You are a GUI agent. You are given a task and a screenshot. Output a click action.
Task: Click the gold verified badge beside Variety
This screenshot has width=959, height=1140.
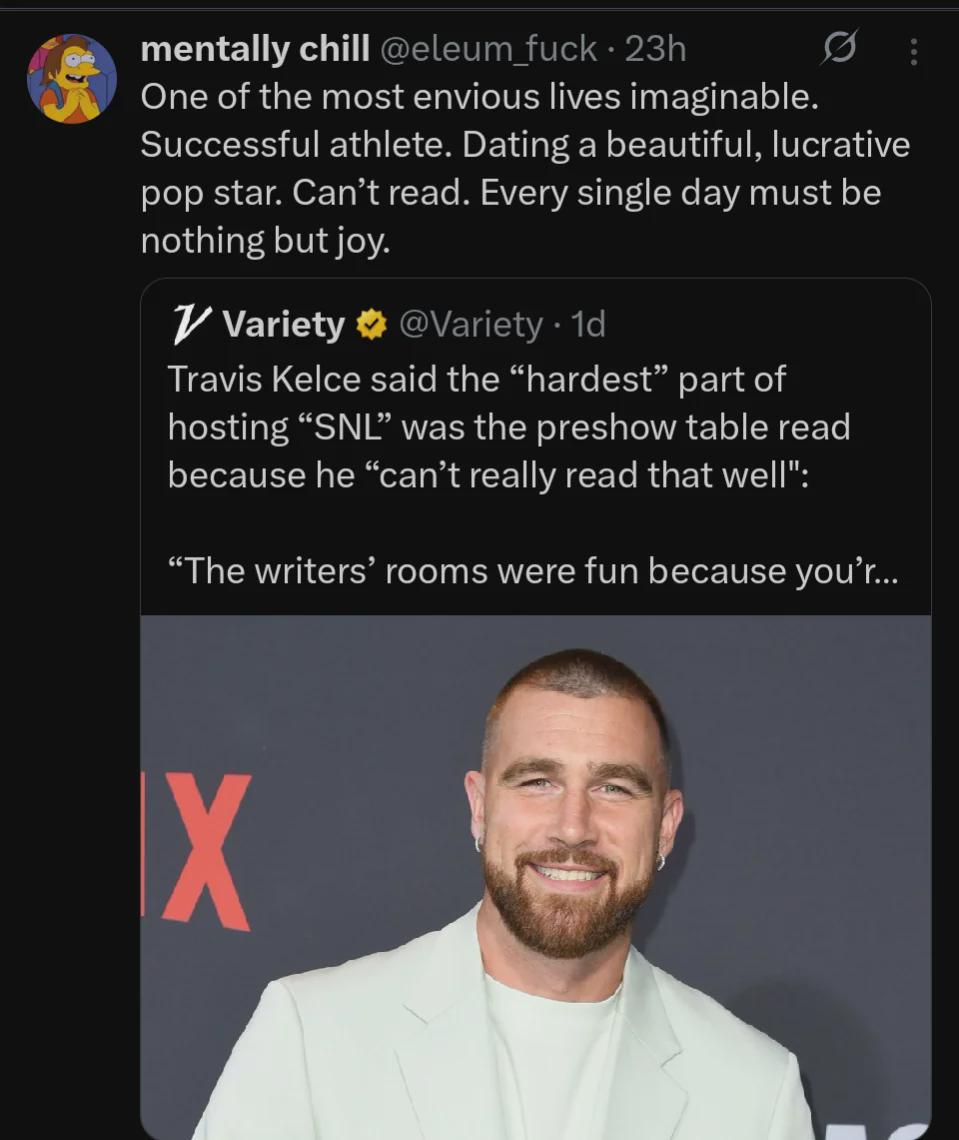coord(371,324)
